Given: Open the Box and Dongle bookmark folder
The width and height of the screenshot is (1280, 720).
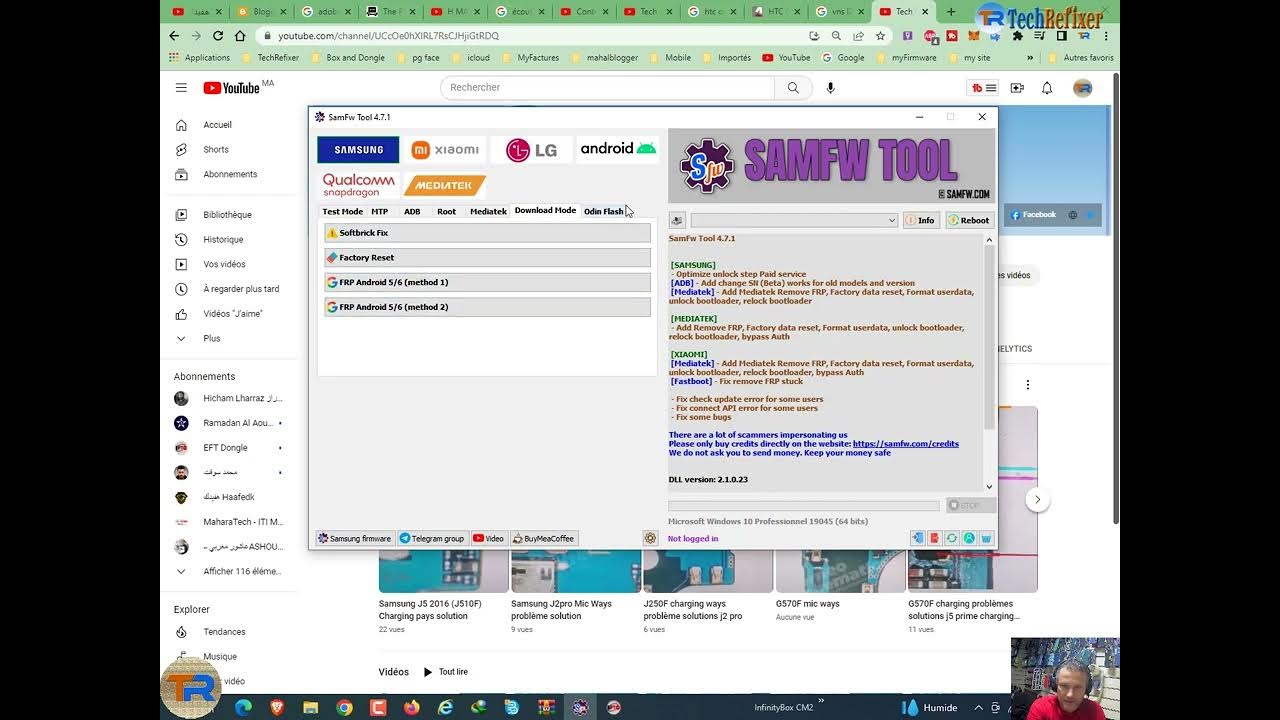Looking at the screenshot, I should [x=348, y=58].
